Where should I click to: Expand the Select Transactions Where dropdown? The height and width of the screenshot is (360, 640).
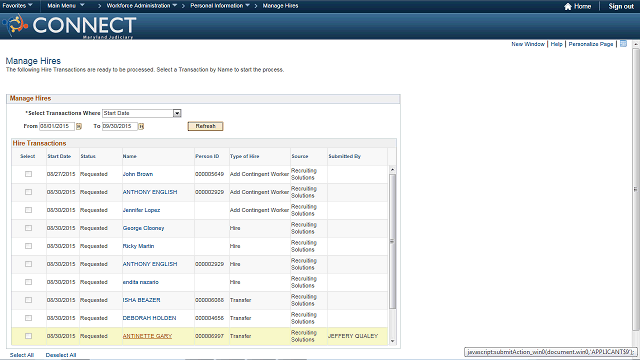(x=177, y=113)
